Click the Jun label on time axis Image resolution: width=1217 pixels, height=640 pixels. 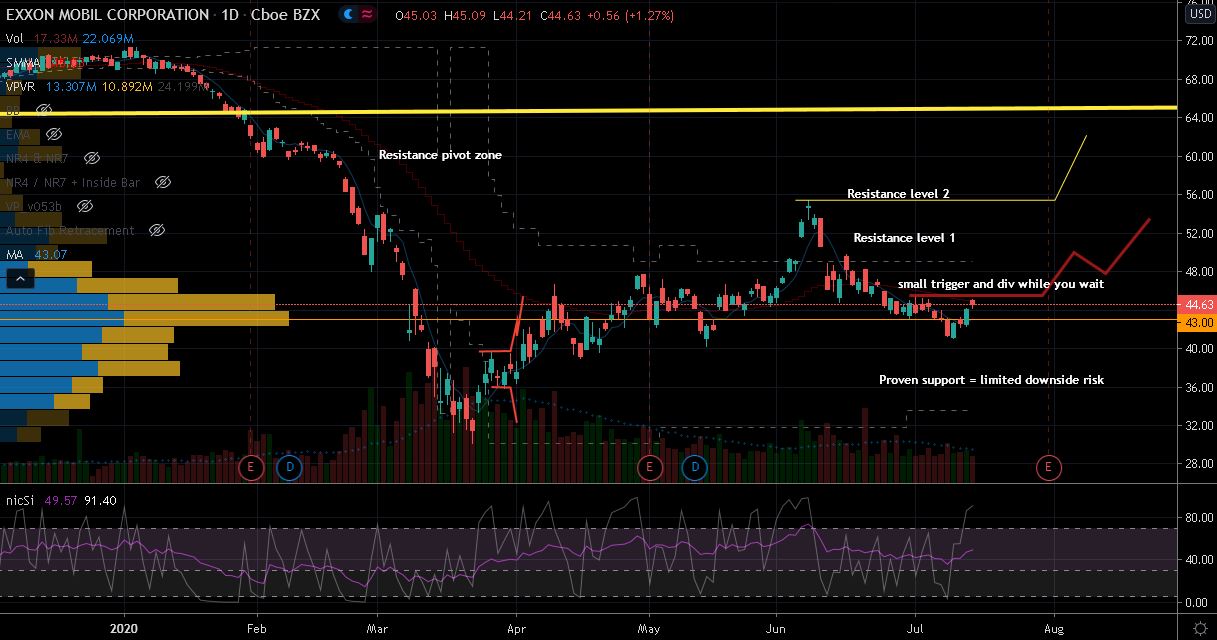click(x=776, y=627)
